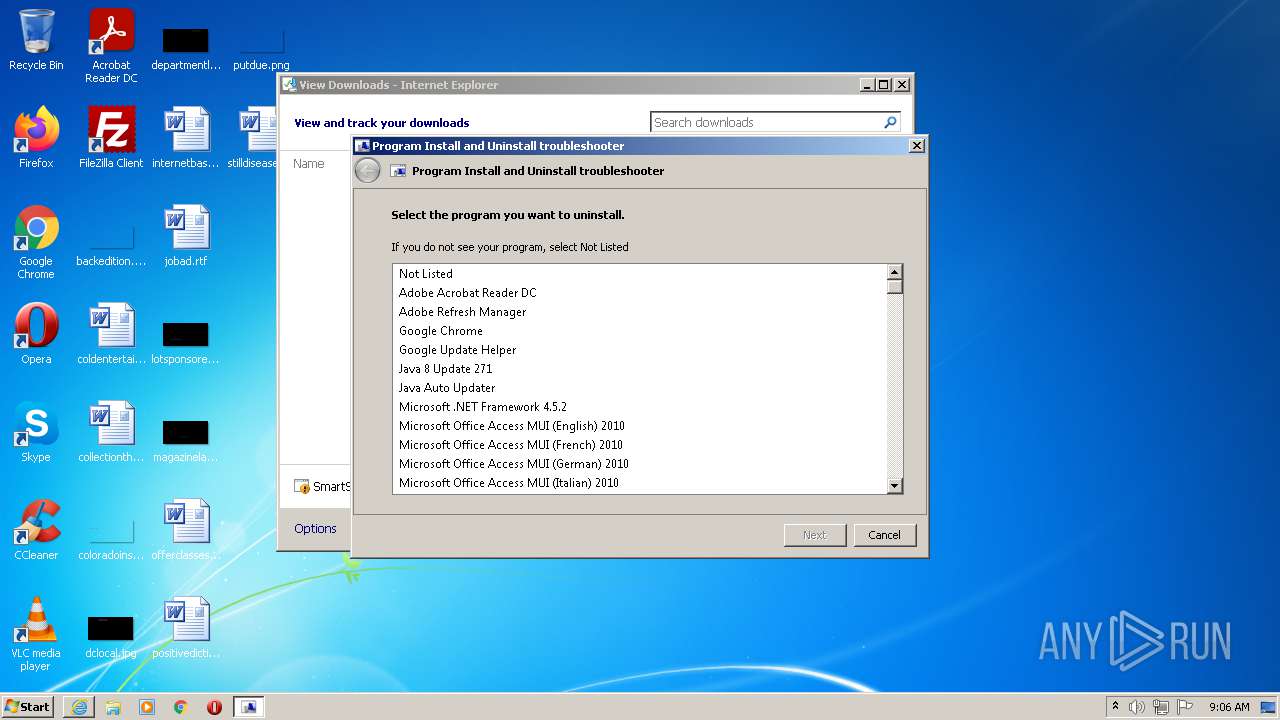Screen dimensions: 1280x720
Task: Launch Google Chrome desktop shortcut
Action: (36, 241)
